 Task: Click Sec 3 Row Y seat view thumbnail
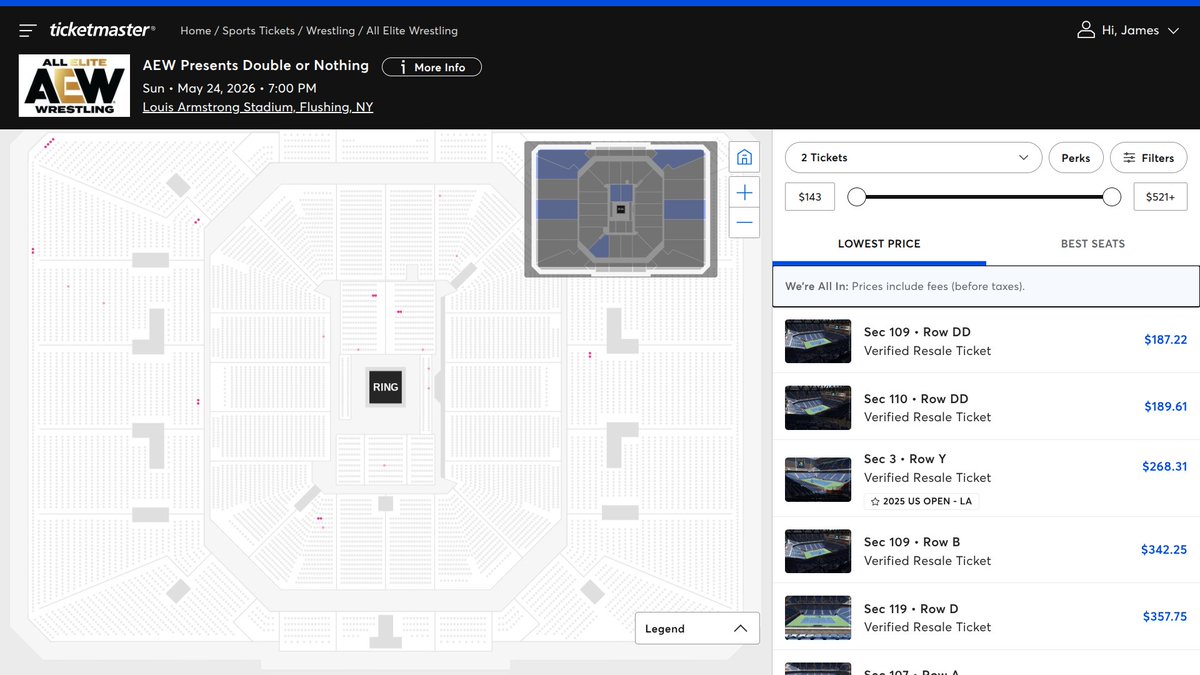[818, 478]
